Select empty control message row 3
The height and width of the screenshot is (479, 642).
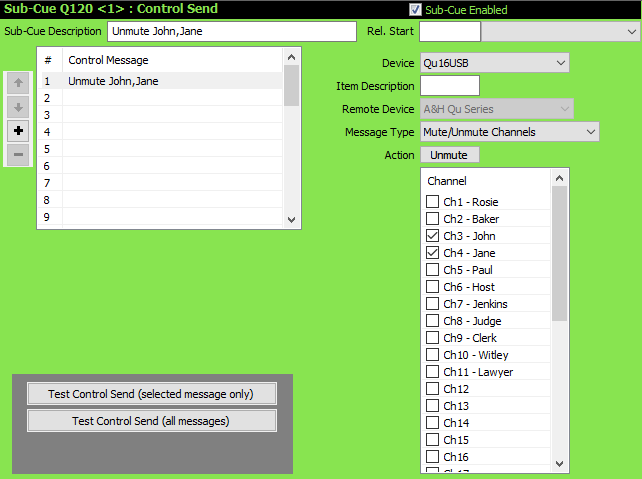[x=162, y=115]
